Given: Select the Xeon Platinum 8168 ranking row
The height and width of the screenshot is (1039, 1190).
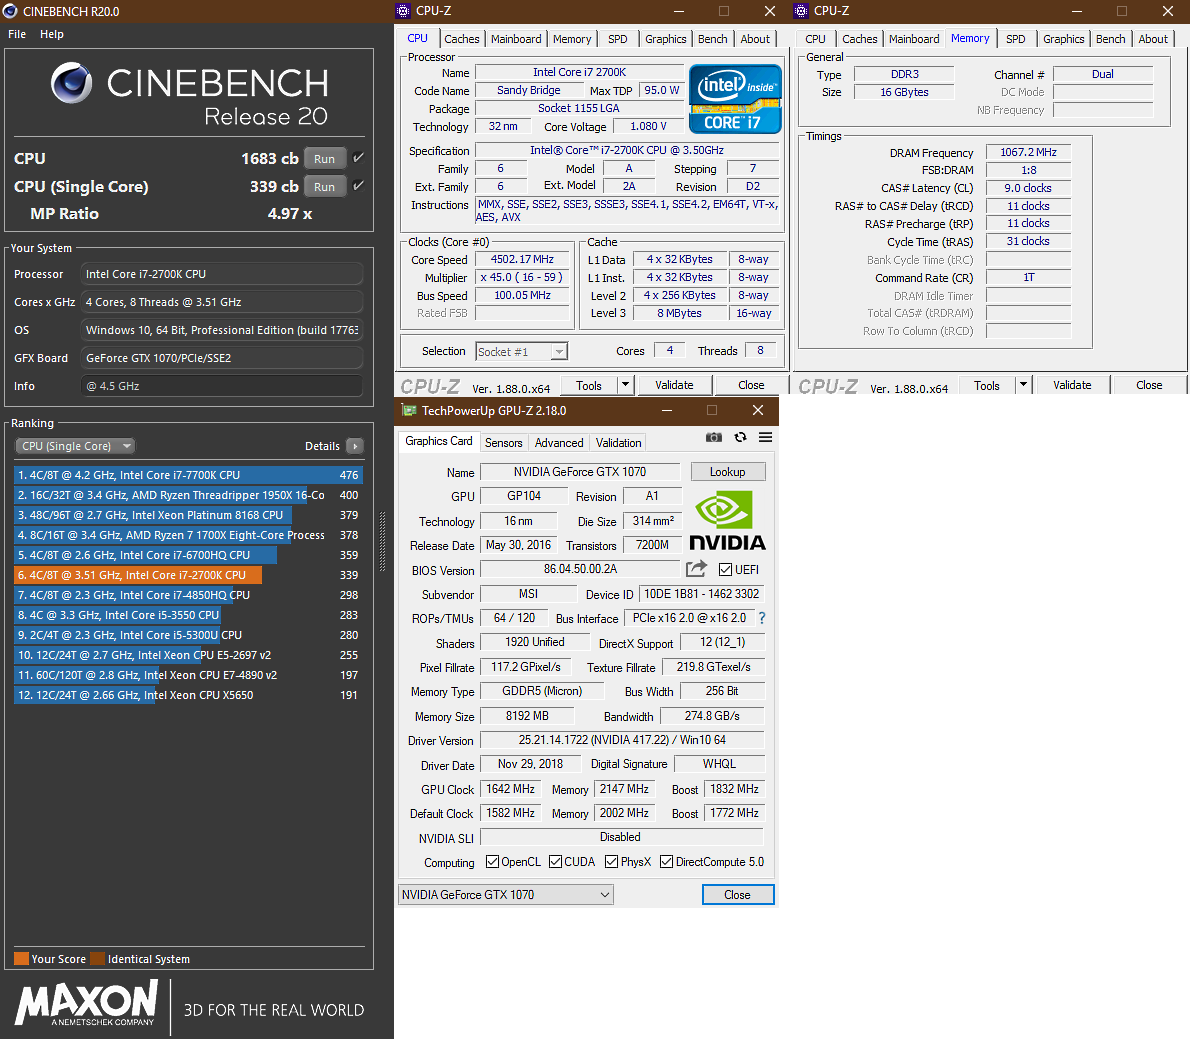Looking at the screenshot, I should (188, 515).
